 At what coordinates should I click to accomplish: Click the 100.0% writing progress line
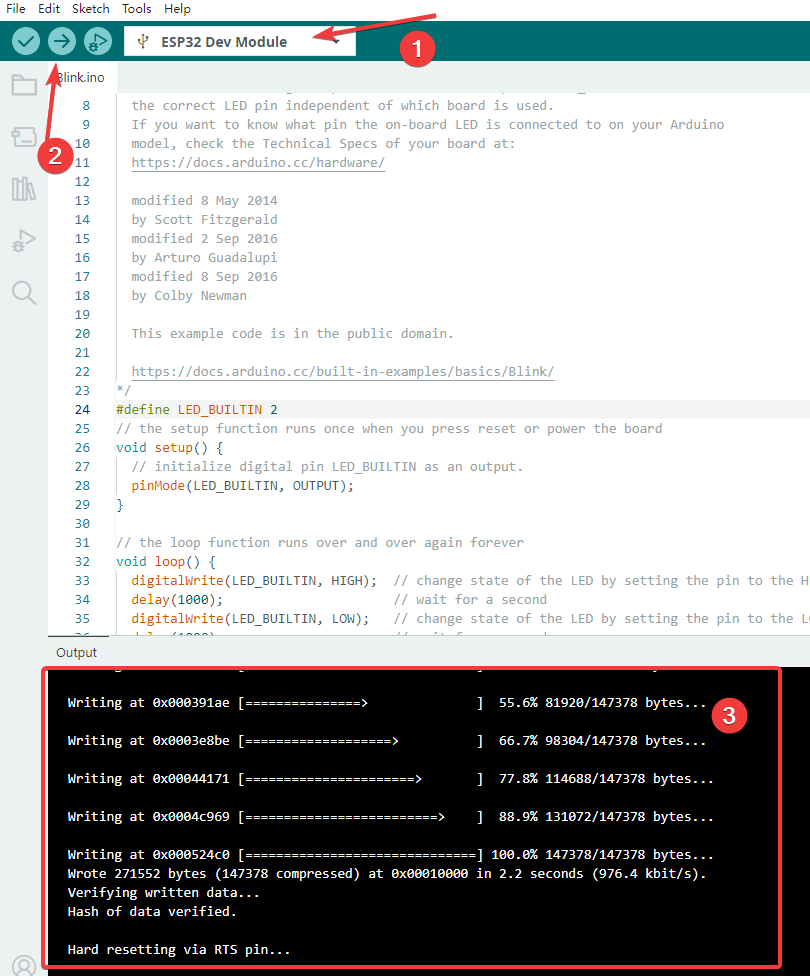point(390,855)
